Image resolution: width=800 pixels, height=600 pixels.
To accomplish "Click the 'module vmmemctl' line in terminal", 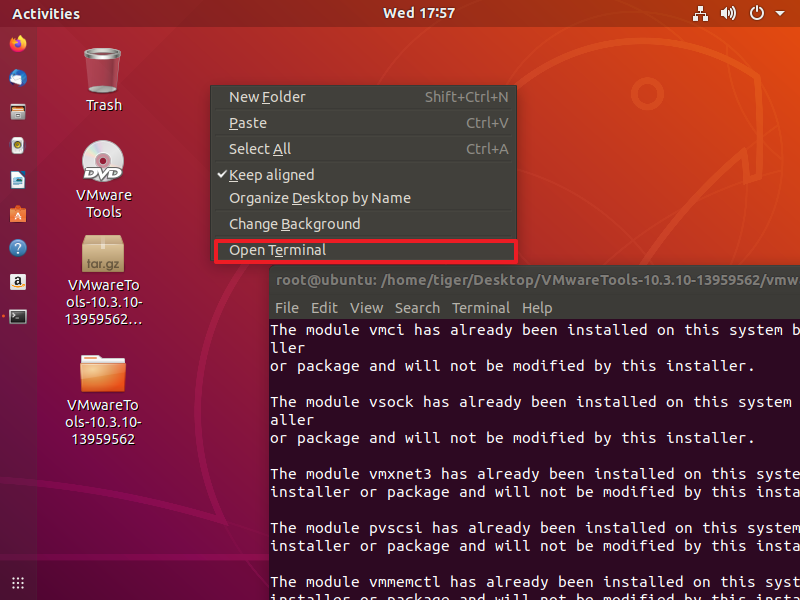I will coord(535,582).
